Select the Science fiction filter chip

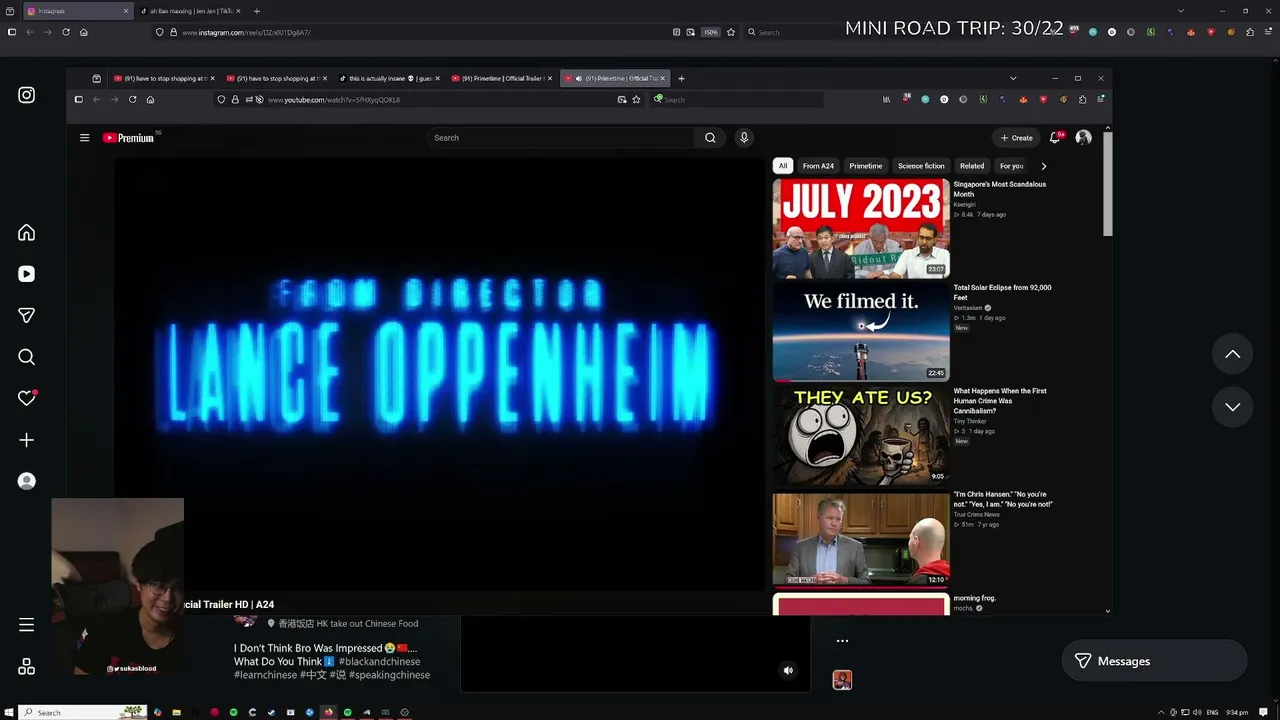click(x=921, y=166)
